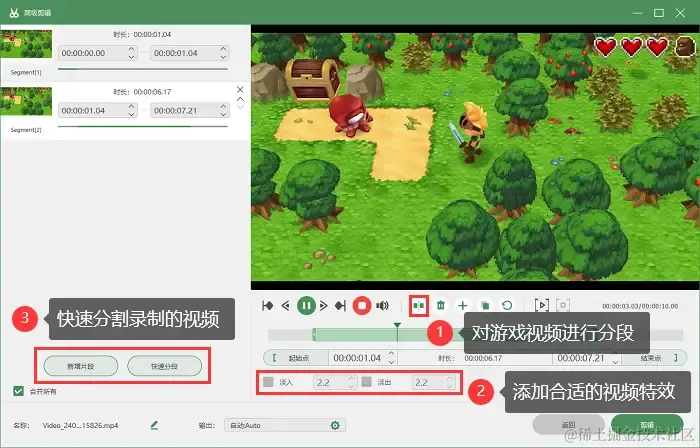Screen dimensions: 700x448
Task: Increase Segment[1] start time 00:00:00.00
Action: pyautogui.click(x=131, y=49)
